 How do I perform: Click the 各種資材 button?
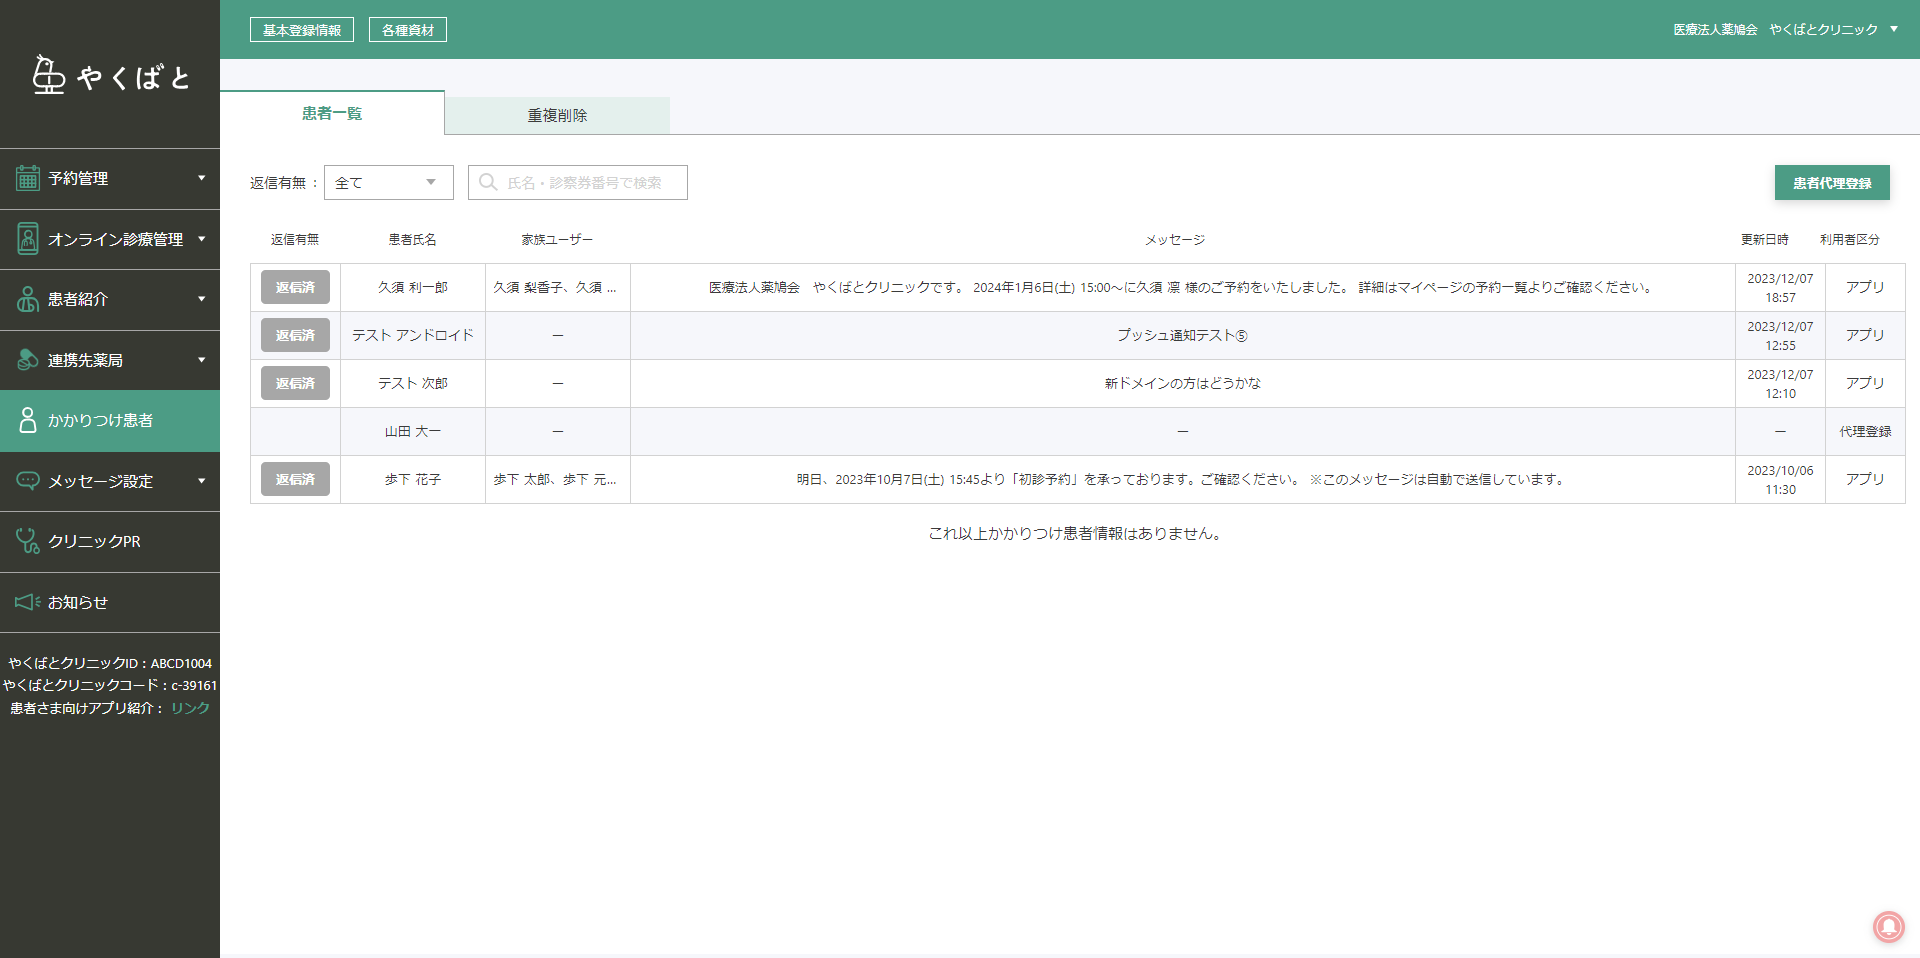[408, 30]
